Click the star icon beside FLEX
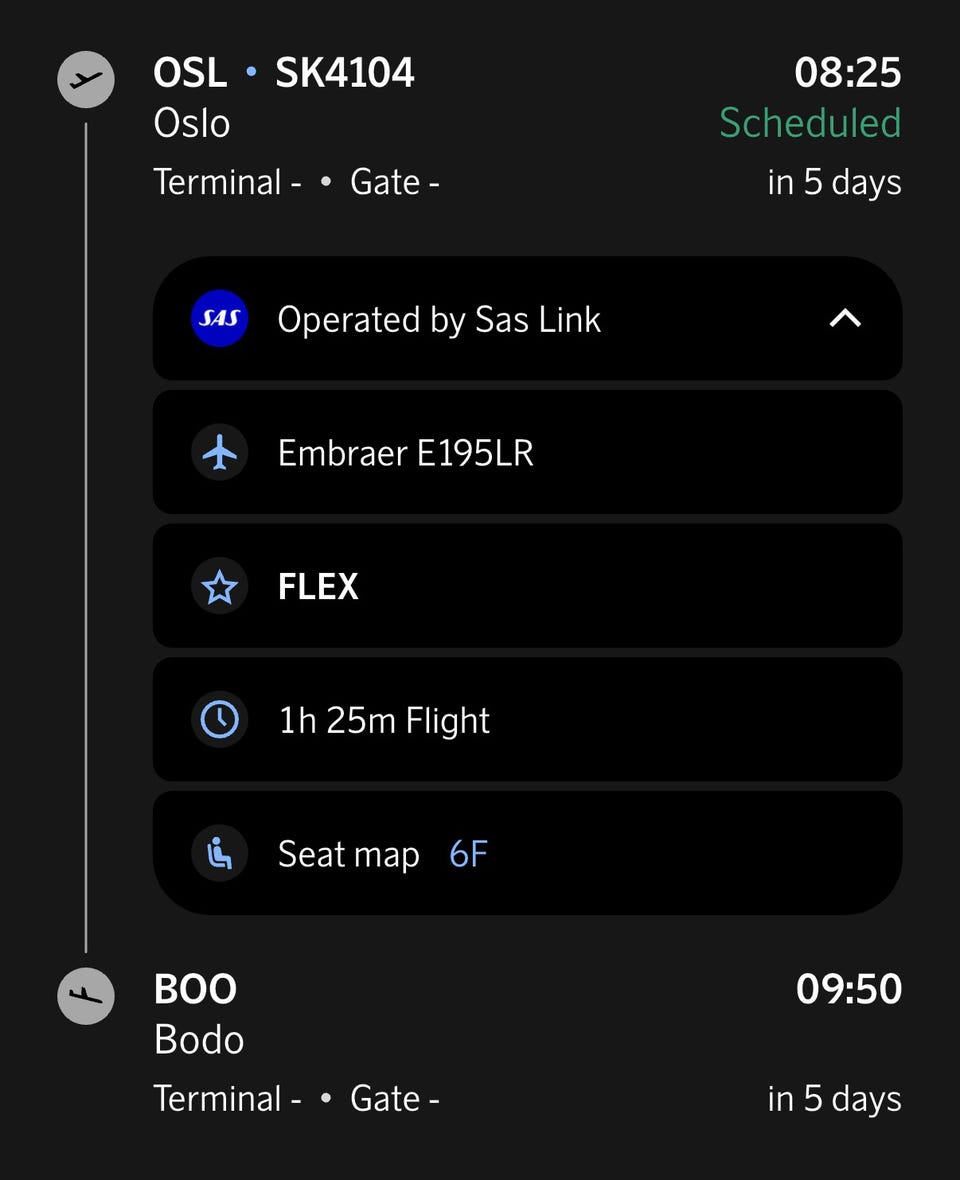 (x=219, y=586)
